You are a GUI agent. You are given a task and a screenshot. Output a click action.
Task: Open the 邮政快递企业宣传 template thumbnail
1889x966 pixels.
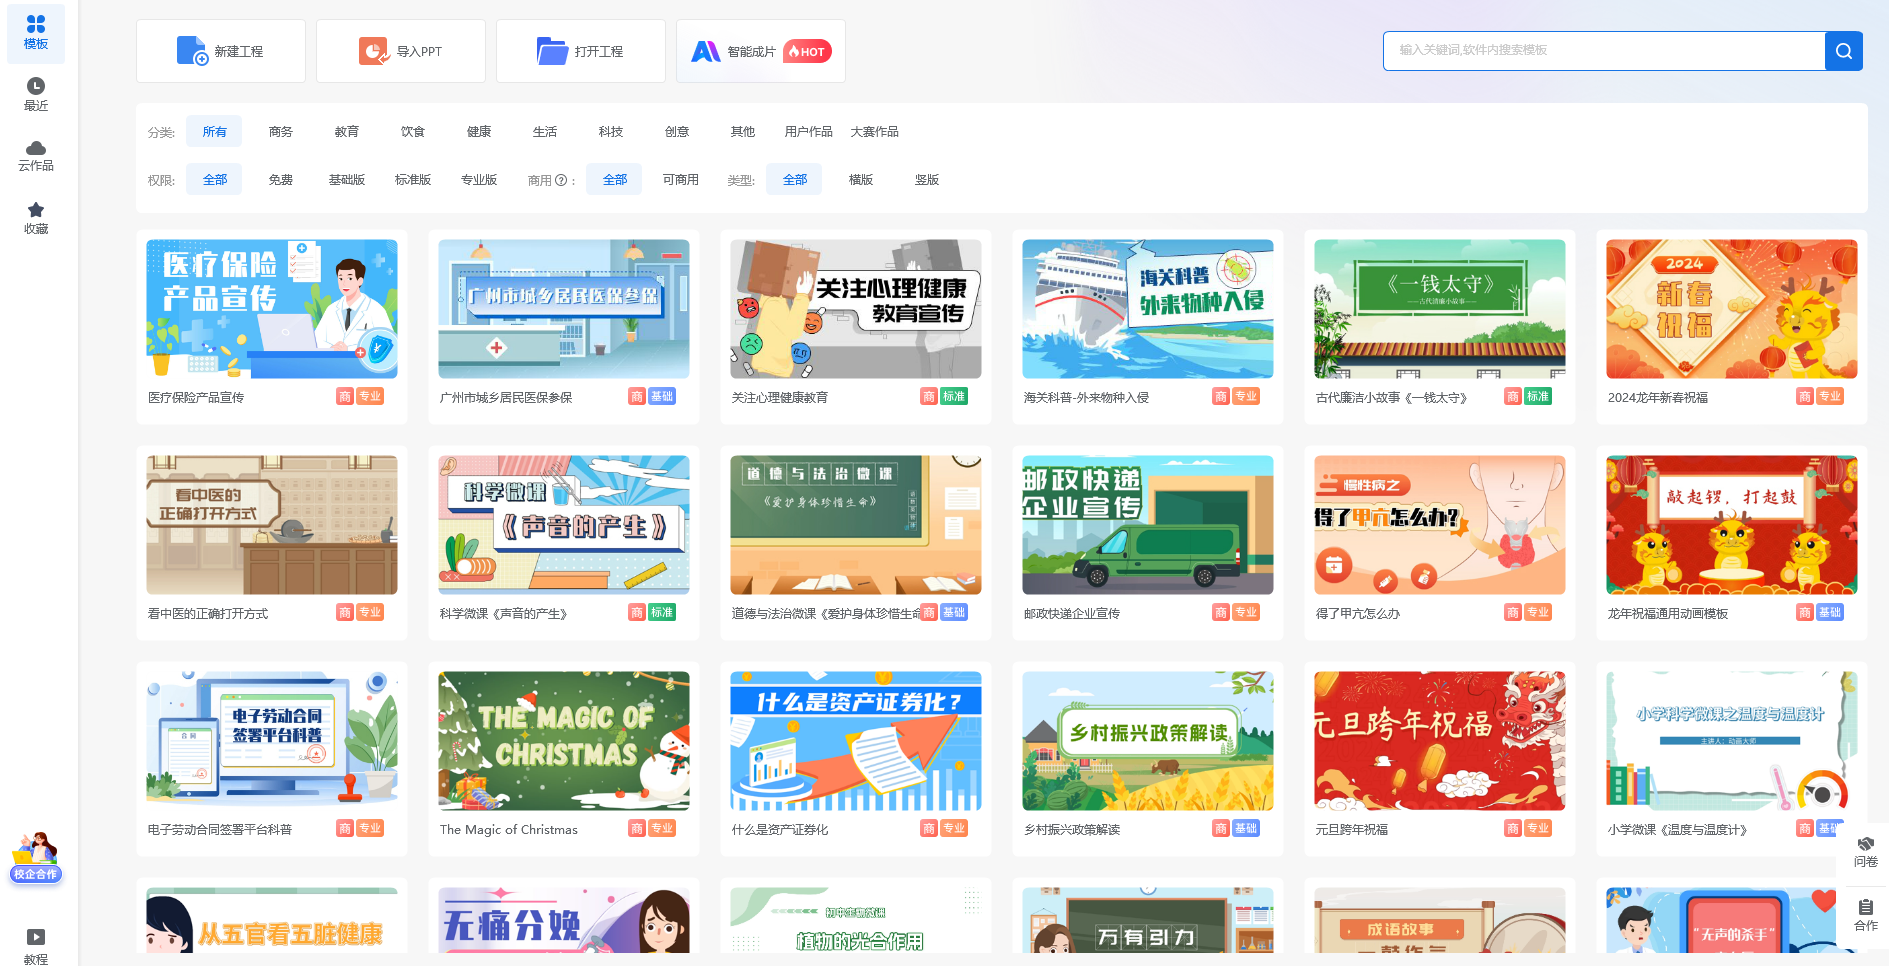coord(1148,525)
